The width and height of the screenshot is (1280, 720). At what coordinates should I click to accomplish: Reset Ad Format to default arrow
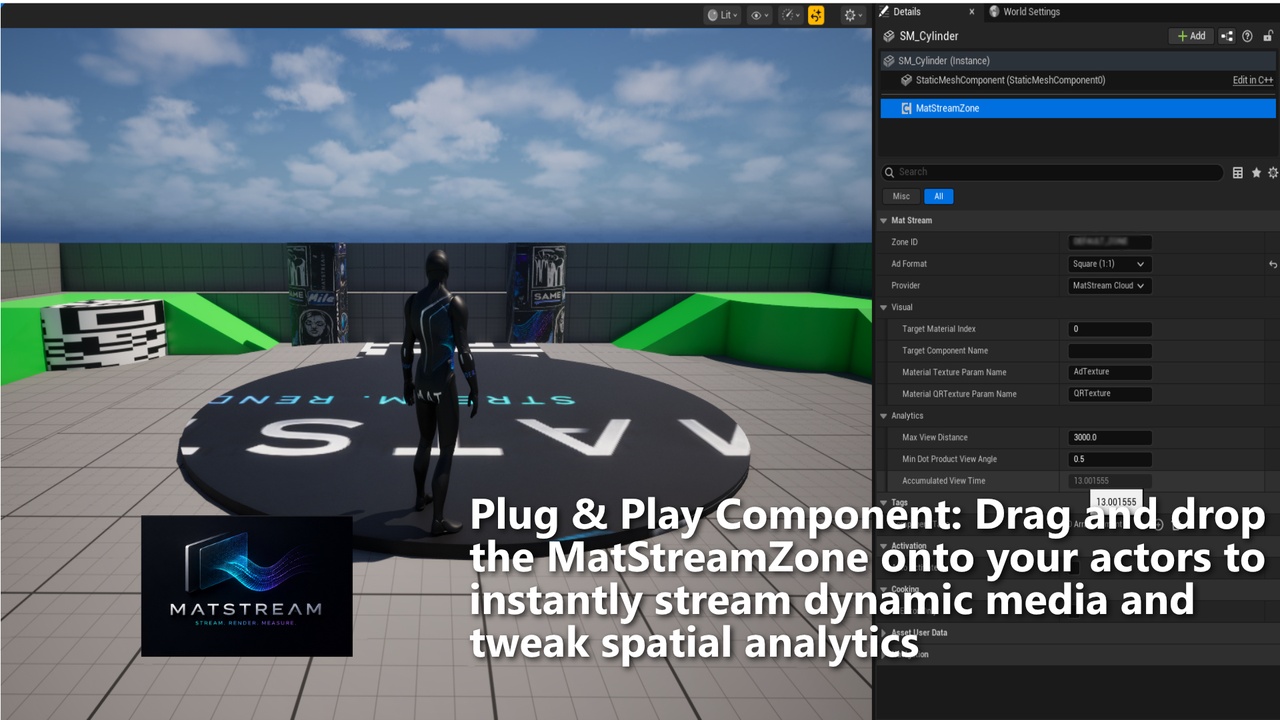coord(1273,264)
